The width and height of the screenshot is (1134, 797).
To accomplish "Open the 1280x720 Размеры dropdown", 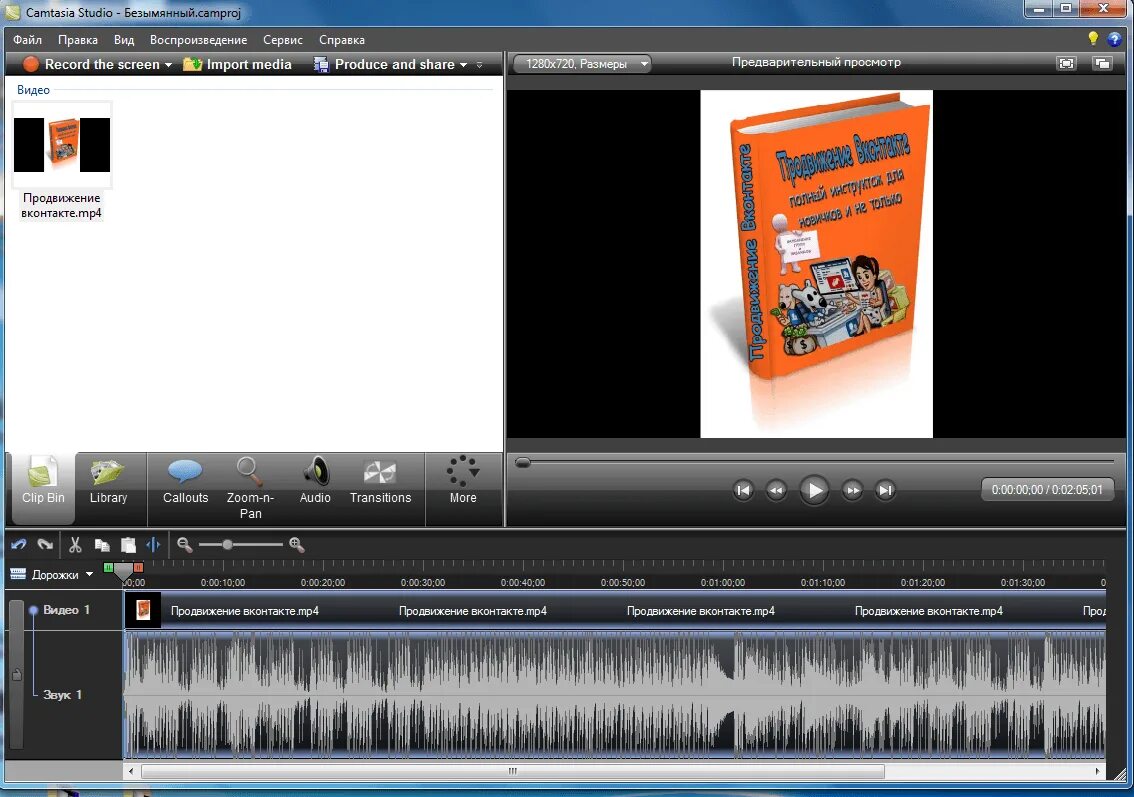I will click(582, 64).
